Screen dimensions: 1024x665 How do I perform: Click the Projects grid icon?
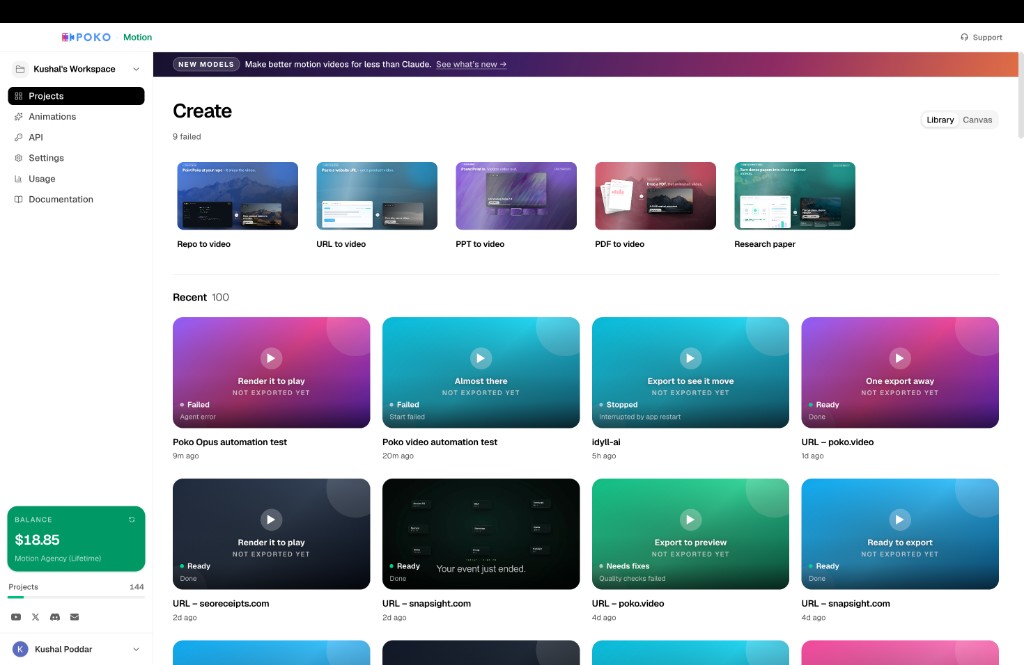point(18,96)
